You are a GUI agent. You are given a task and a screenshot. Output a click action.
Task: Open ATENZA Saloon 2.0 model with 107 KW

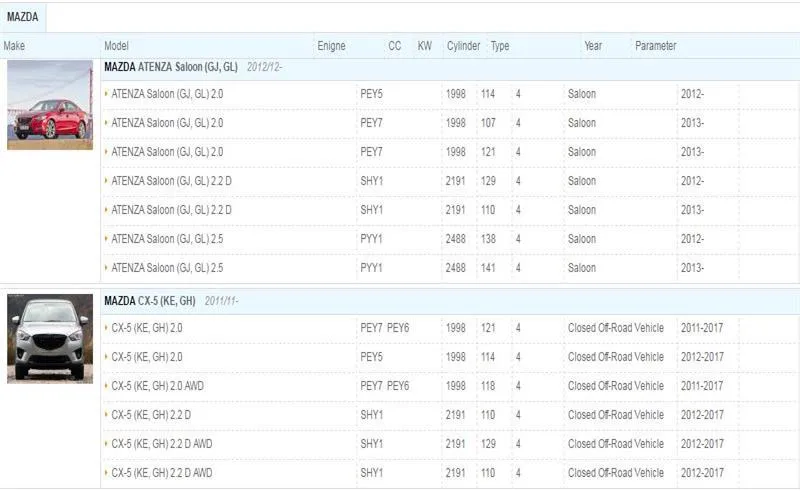167,123
